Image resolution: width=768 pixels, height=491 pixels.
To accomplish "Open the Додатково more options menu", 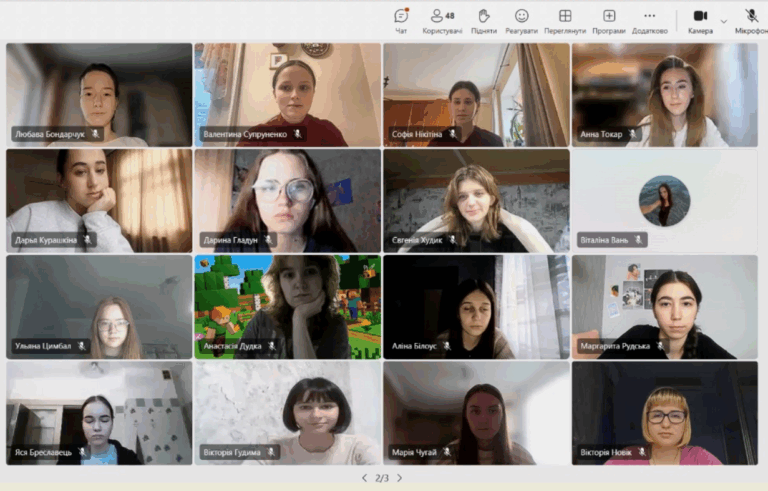I will 649,18.
